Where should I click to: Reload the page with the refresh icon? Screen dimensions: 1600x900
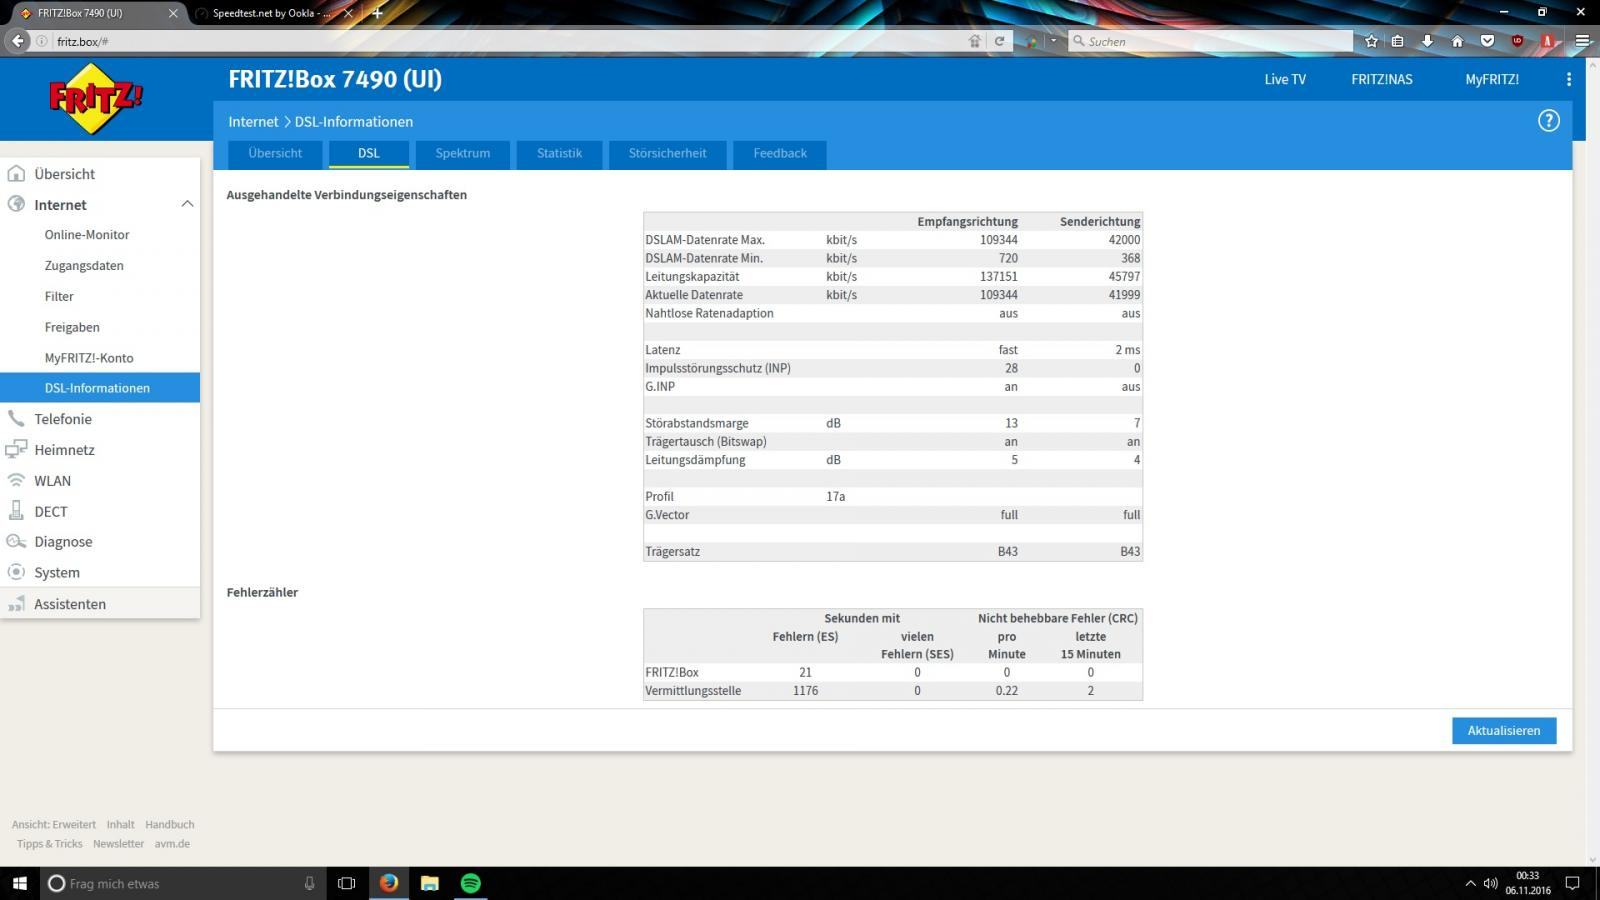[998, 41]
